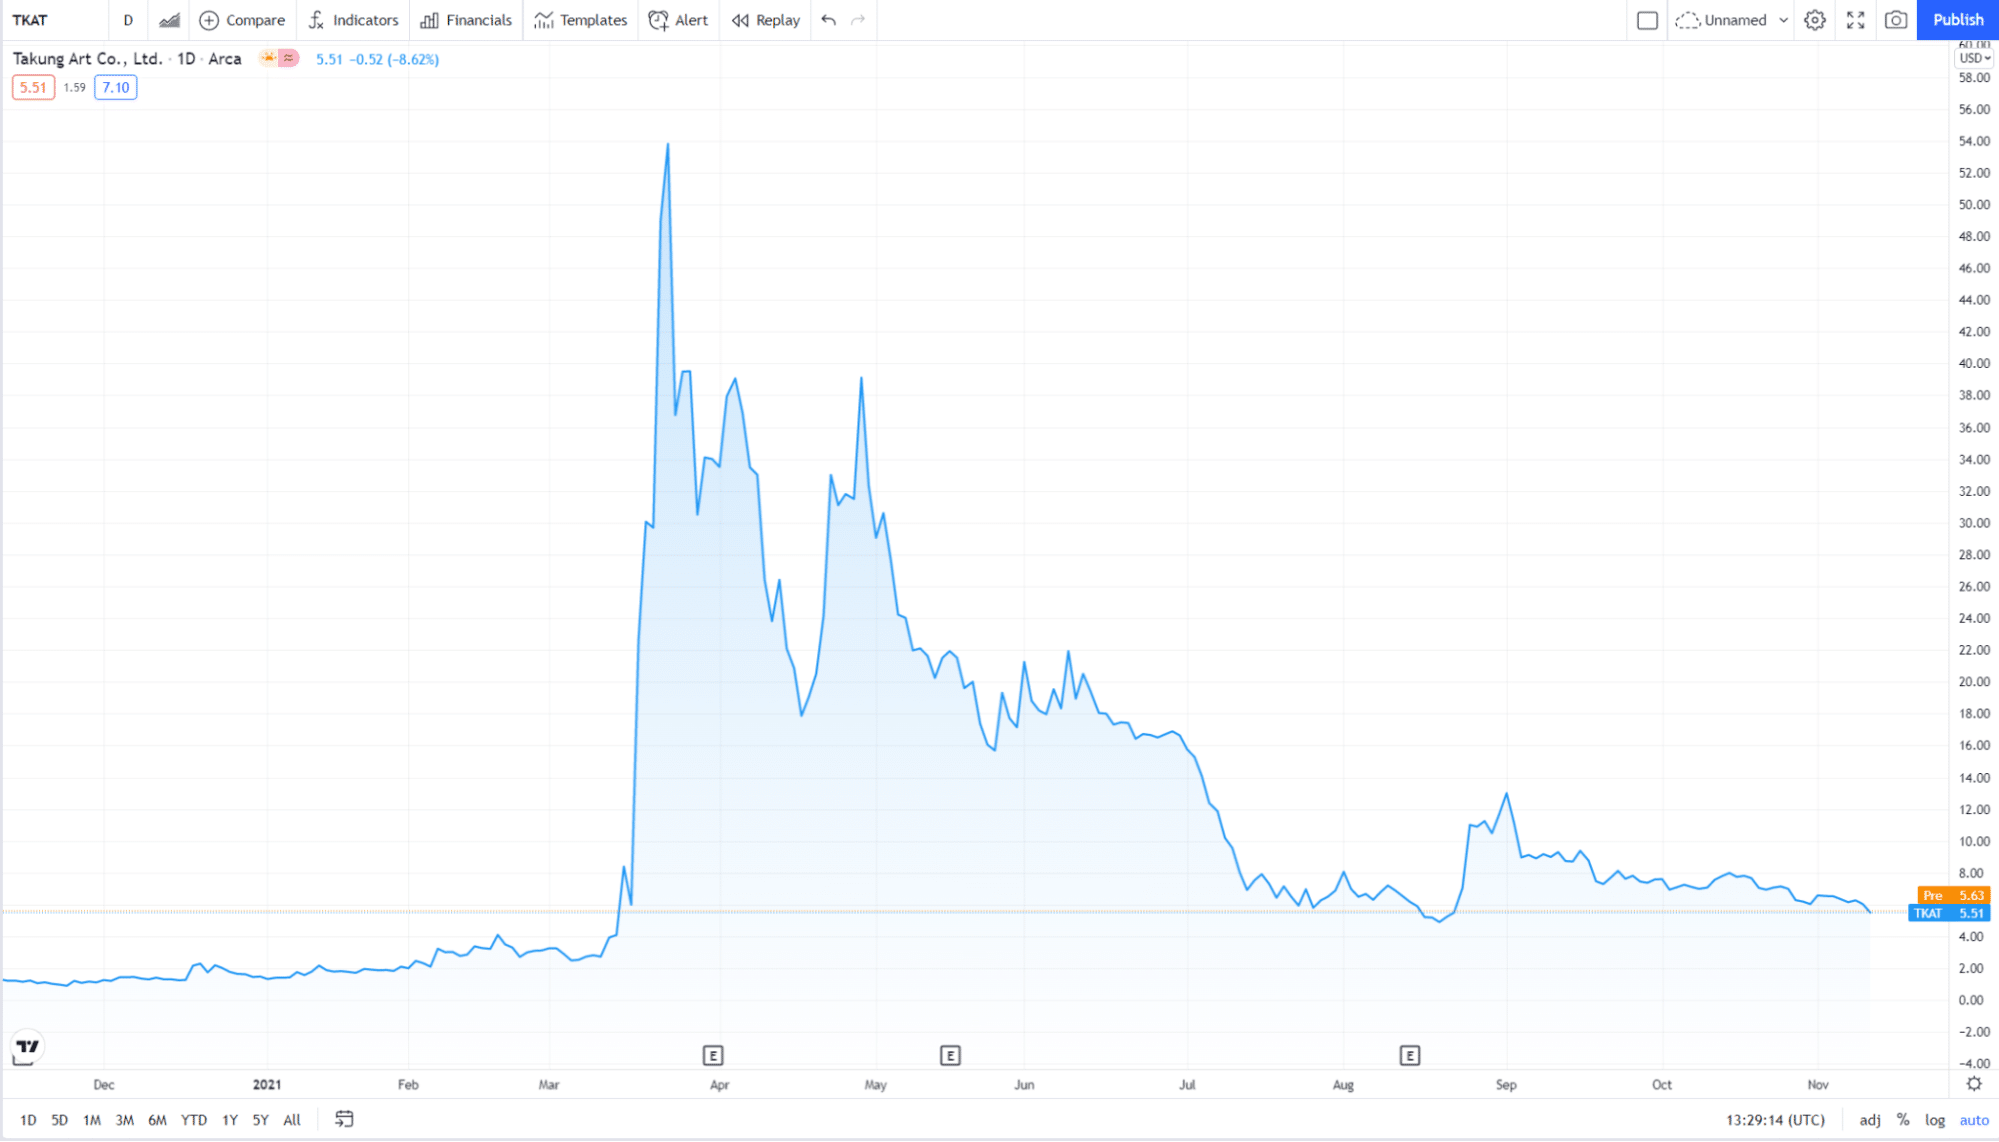Click the 7.10 buy price box

pyautogui.click(x=116, y=88)
